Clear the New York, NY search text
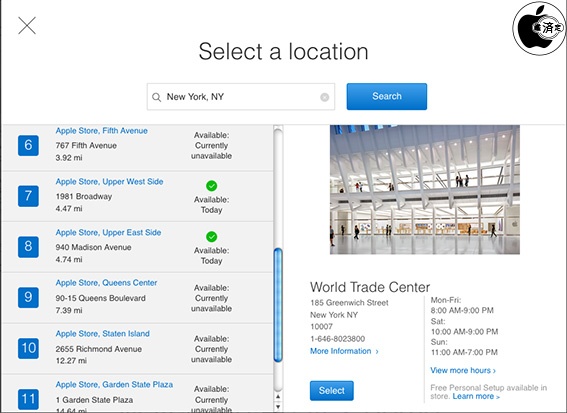 click(324, 97)
